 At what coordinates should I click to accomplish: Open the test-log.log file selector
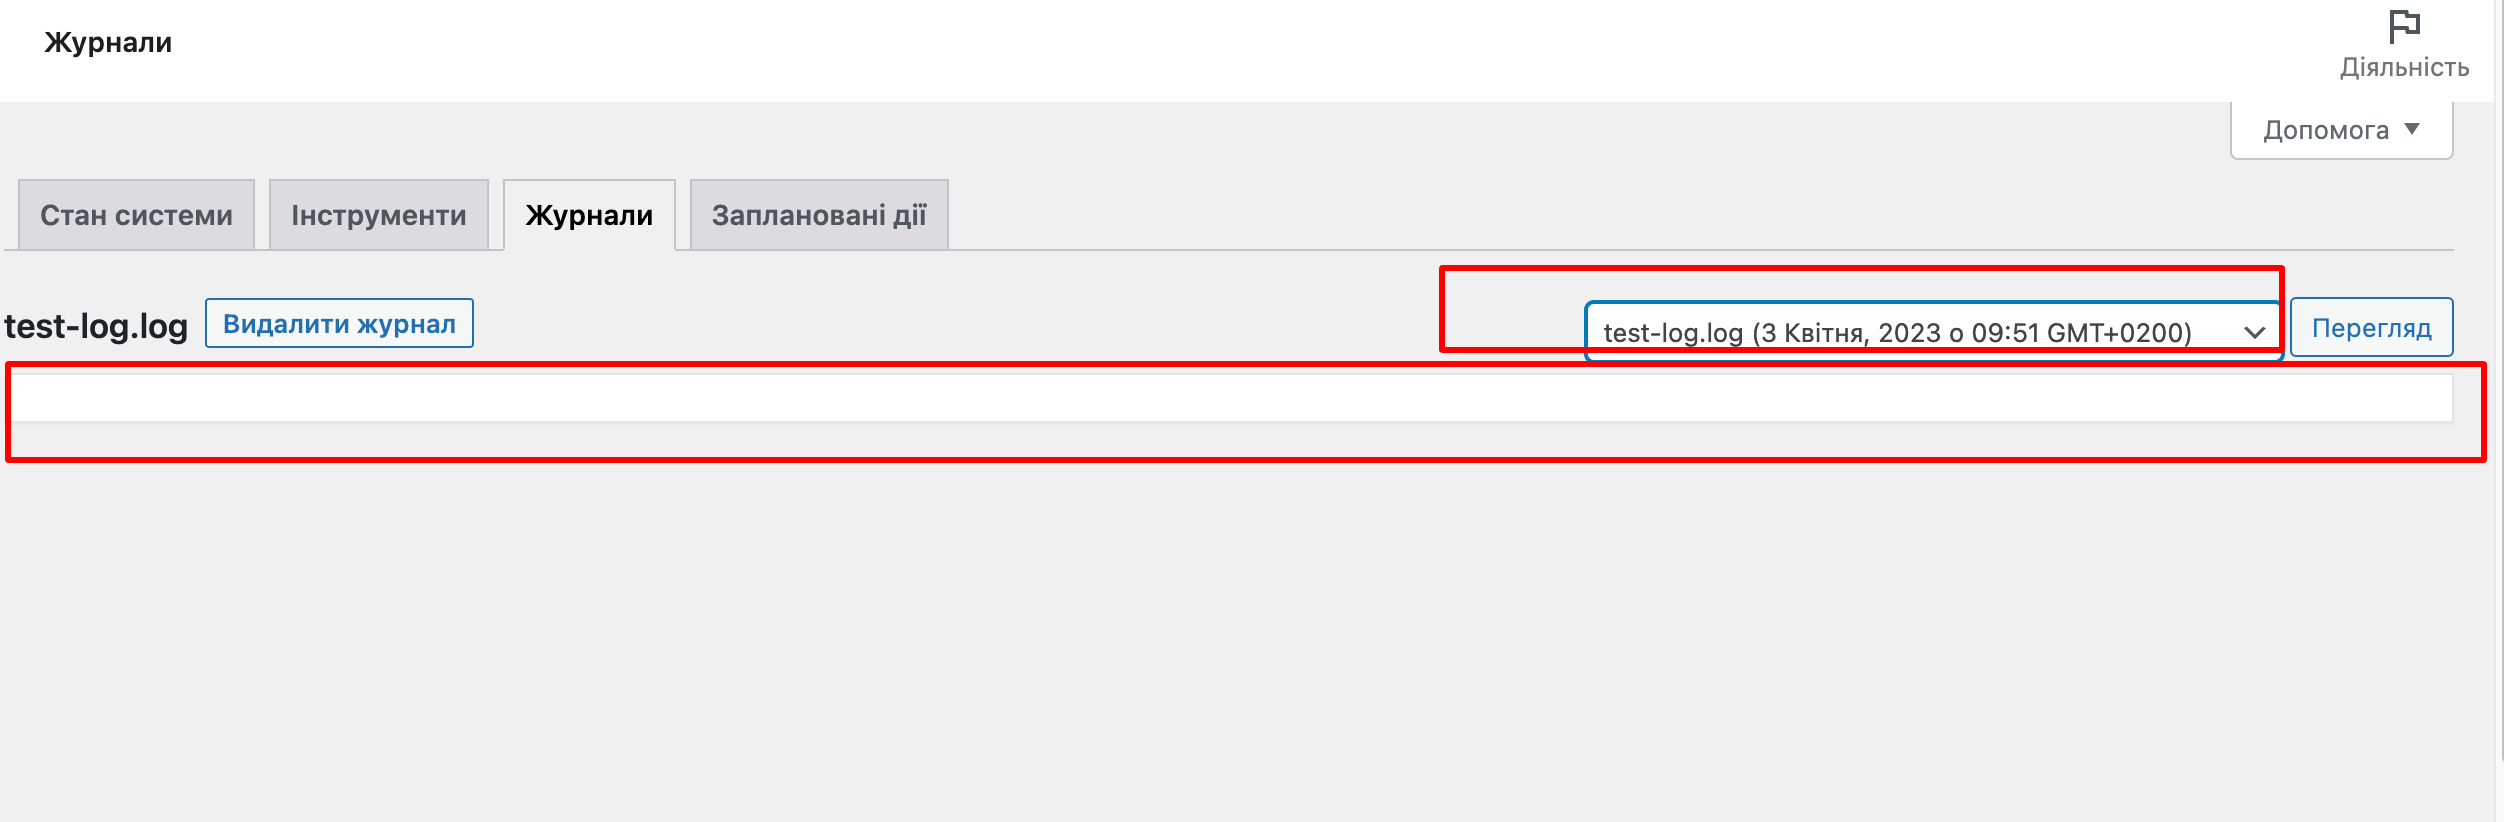(1933, 331)
